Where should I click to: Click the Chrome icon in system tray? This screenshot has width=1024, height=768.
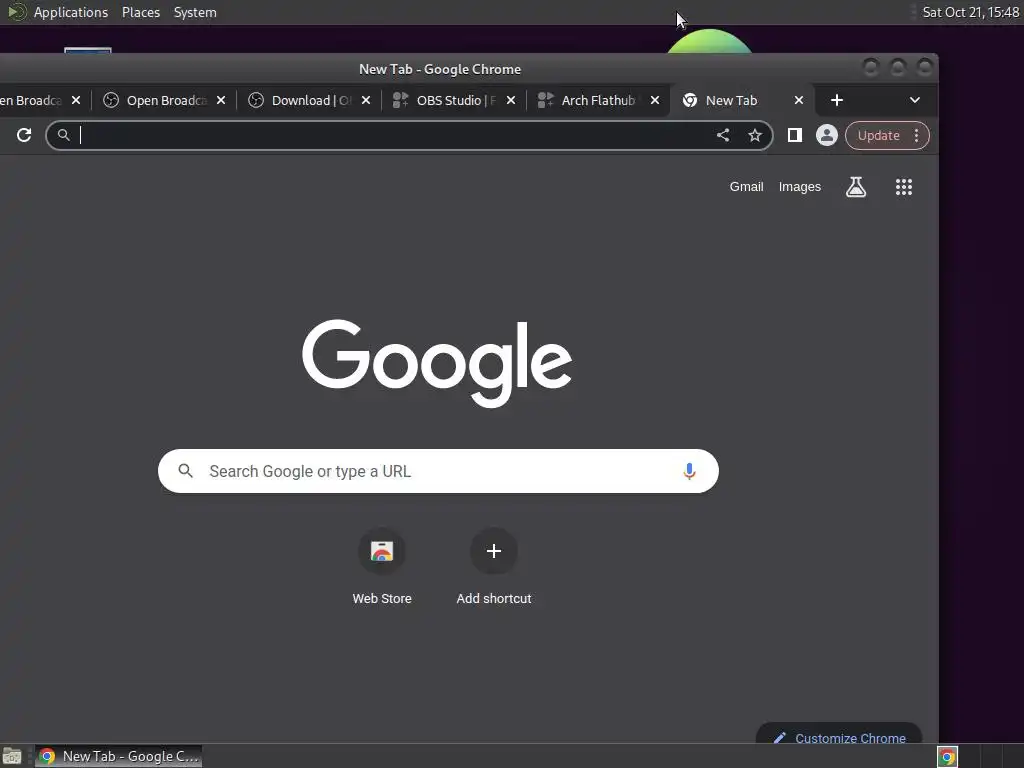click(947, 757)
